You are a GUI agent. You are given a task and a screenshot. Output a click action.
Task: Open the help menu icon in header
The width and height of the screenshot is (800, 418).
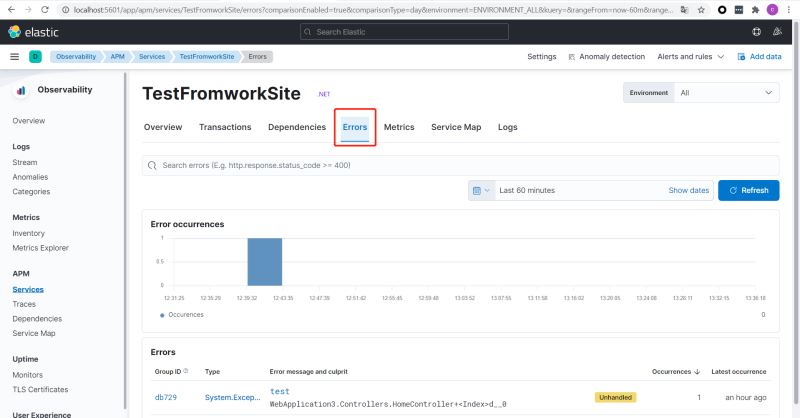[x=757, y=32]
